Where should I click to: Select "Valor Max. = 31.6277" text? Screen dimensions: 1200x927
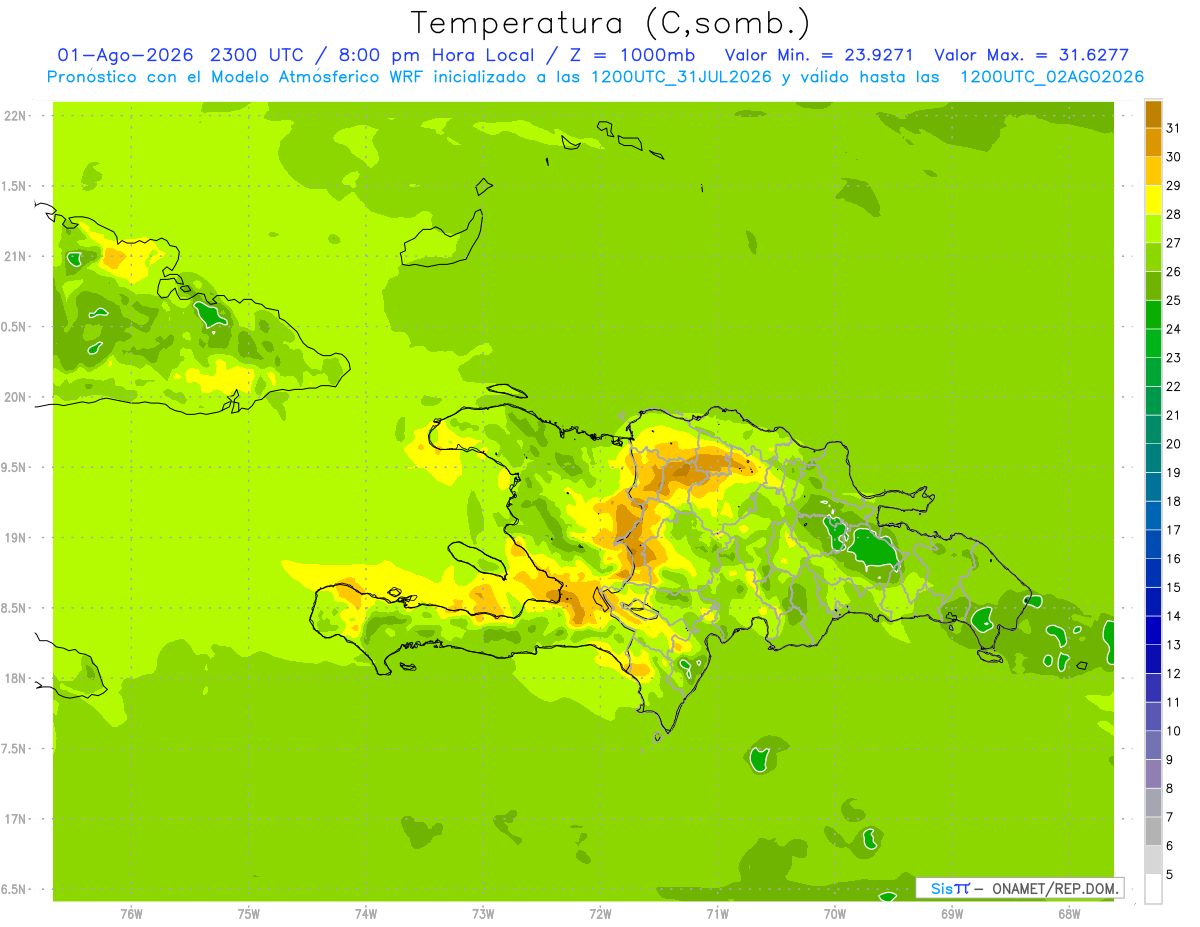pyautogui.click(x=1031, y=55)
